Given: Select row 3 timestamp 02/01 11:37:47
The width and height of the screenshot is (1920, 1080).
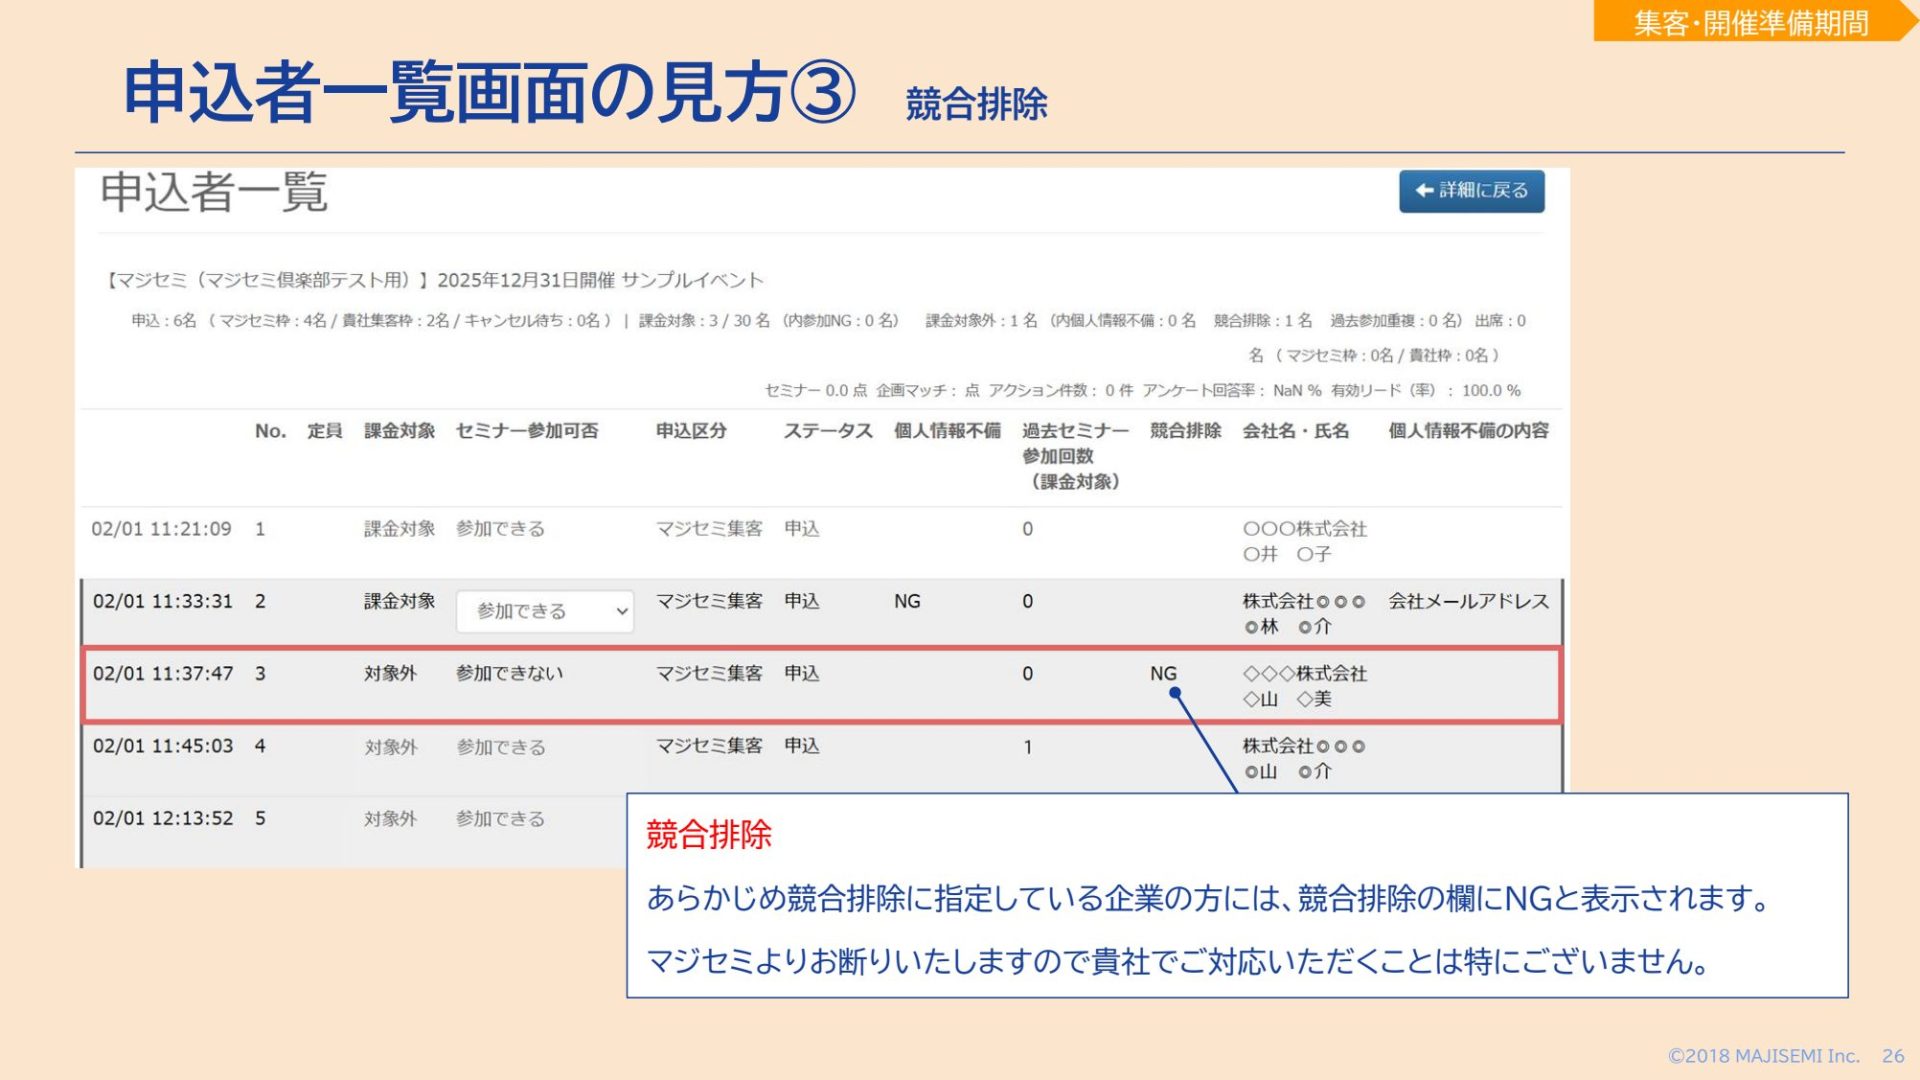Looking at the screenshot, I should pyautogui.click(x=163, y=674).
